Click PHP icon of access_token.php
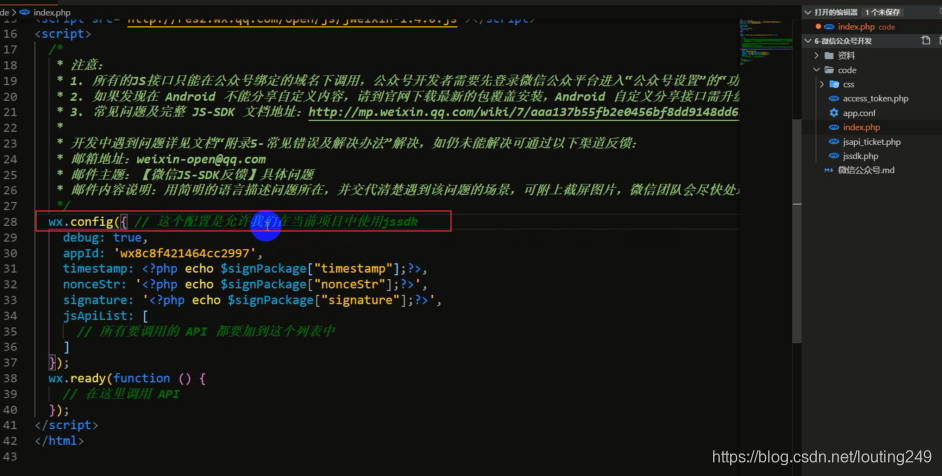Screen dimensions: 942x476 click(833, 98)
